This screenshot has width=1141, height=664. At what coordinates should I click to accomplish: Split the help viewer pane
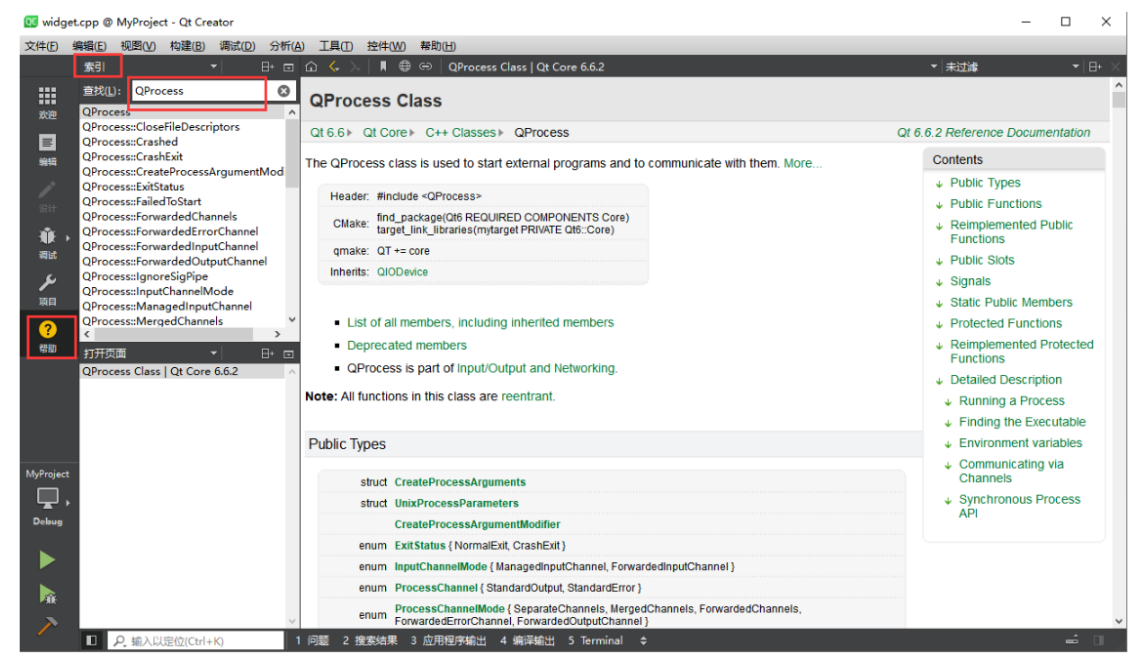pos(1095,67)
